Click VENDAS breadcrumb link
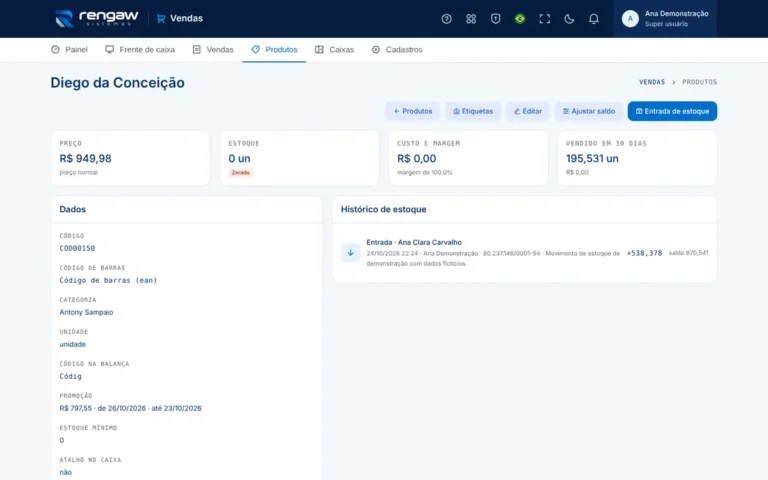Image resolution: width=768 pixels, height=480 pixels. [x=652, y=82]
